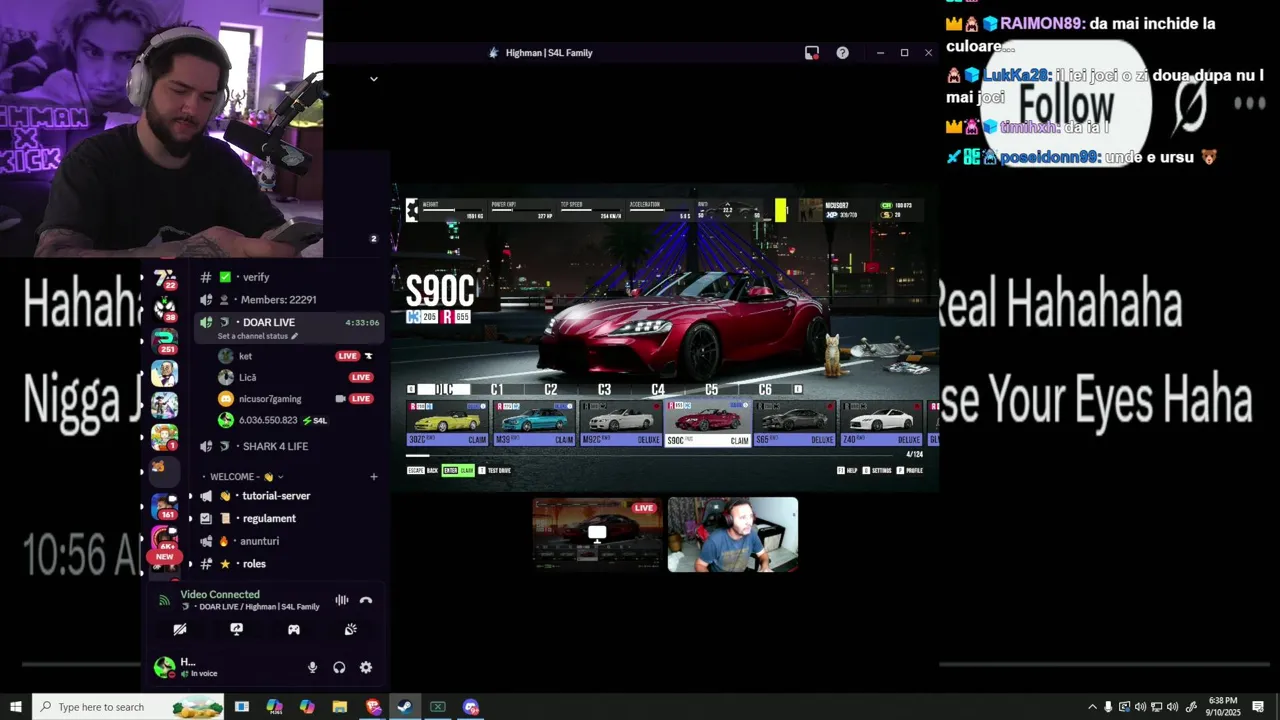Image resolution: width=1280 pixels, height=720 pixels.
Task: Open Discord help question mark icon
Action: tap(843, 53)
